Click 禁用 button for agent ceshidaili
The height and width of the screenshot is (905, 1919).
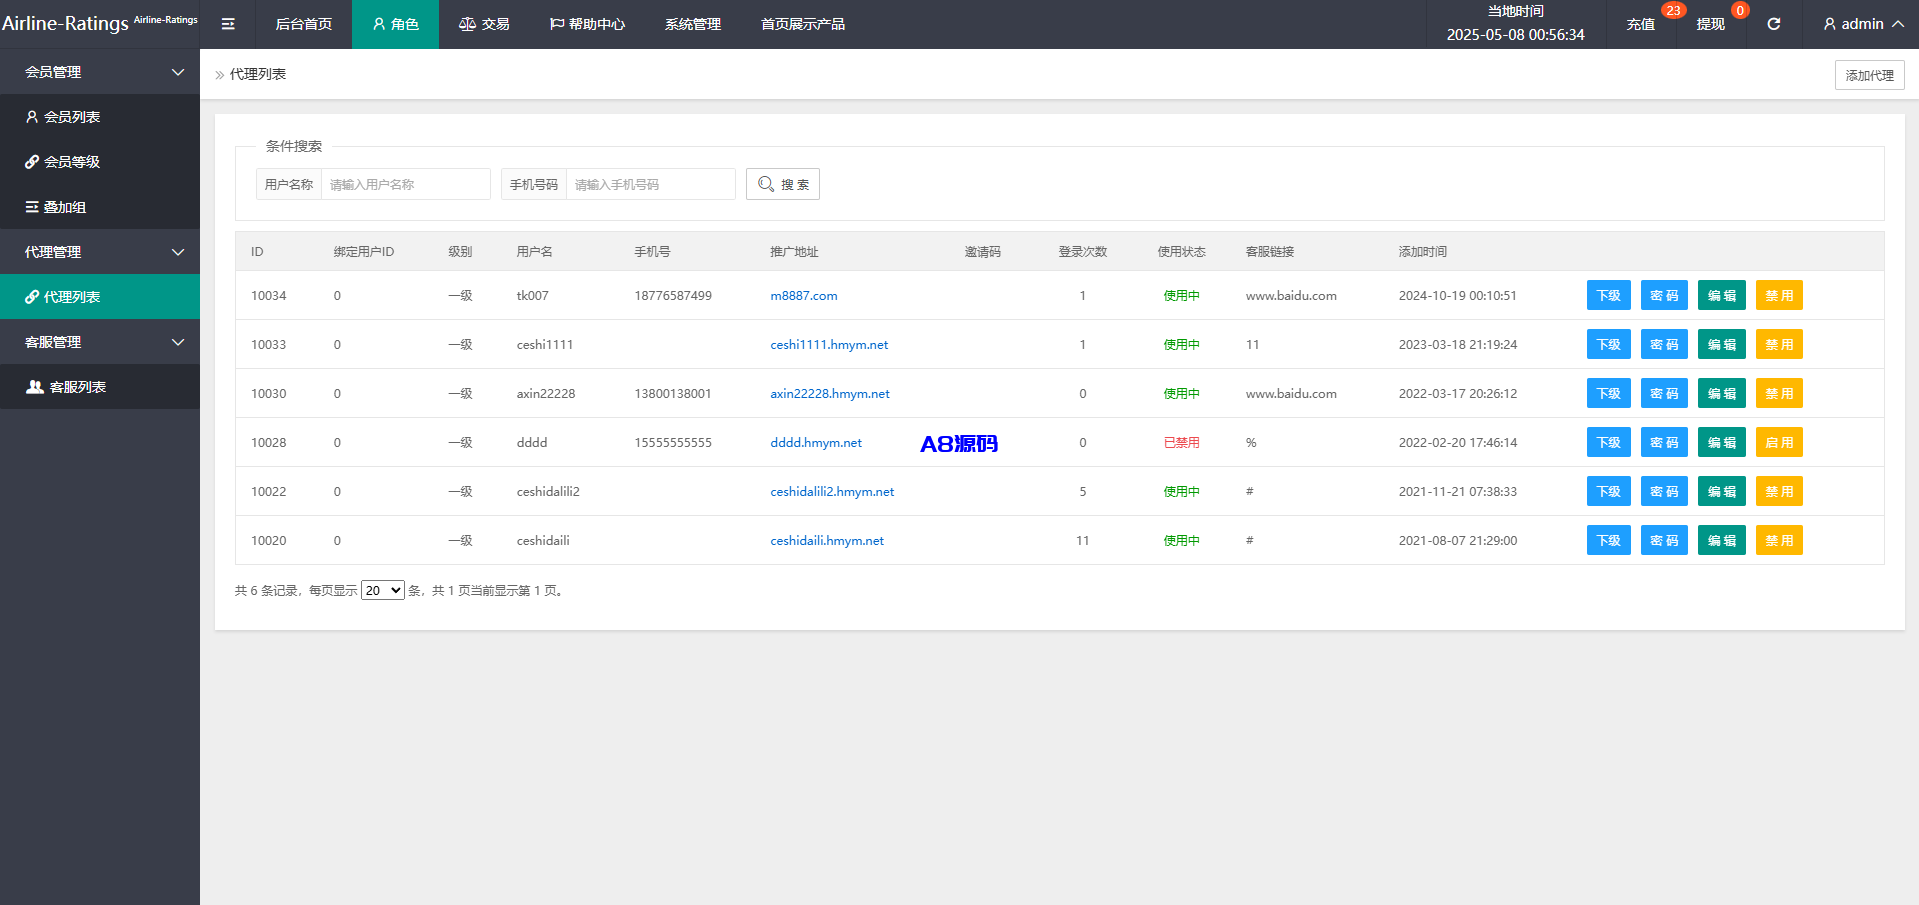tap(1779, 540)
